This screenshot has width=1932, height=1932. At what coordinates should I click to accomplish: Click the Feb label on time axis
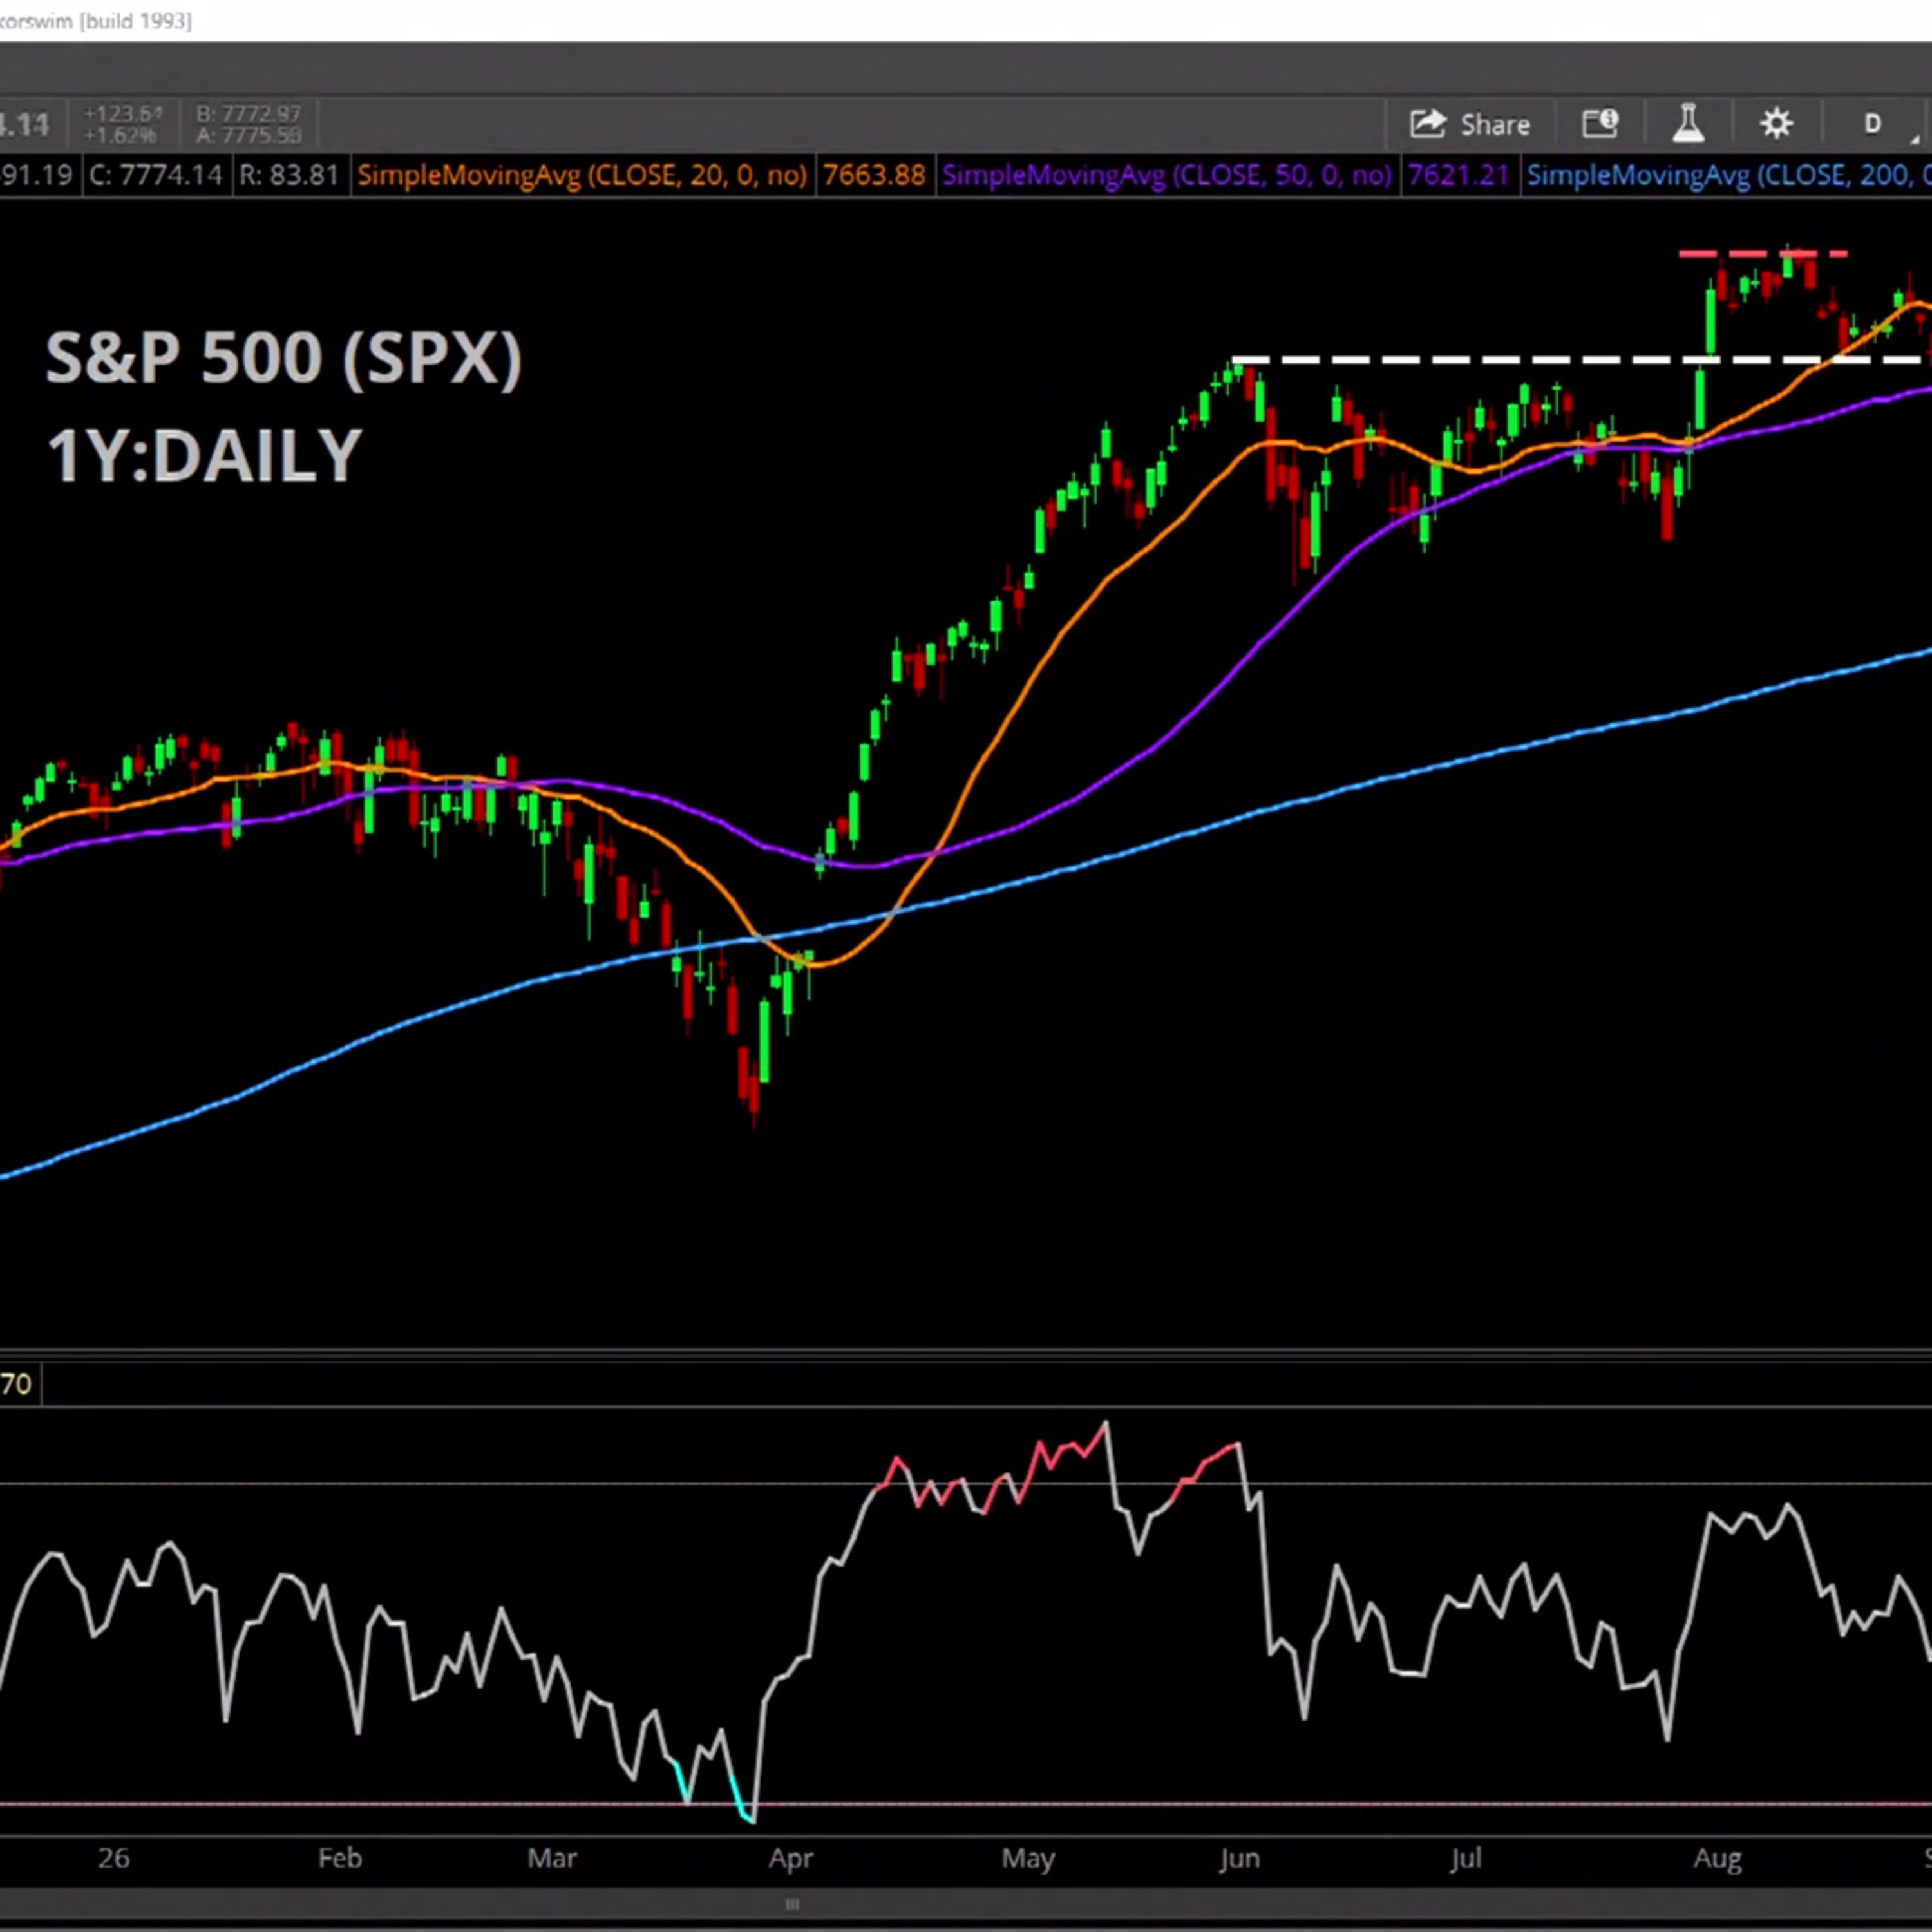[x=340, y=1858]
